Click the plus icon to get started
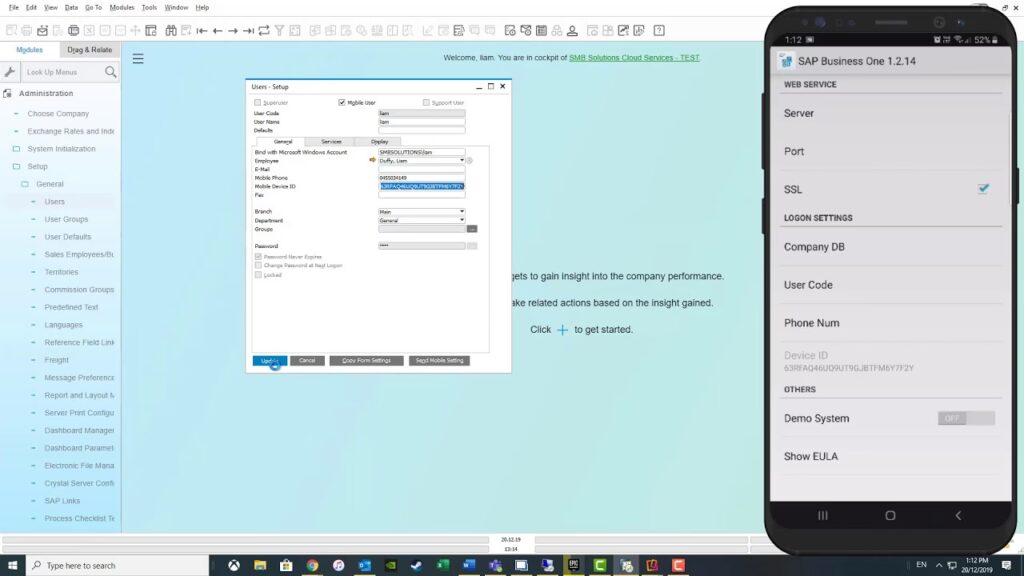Screen dimensions: 1024x576 562,330
